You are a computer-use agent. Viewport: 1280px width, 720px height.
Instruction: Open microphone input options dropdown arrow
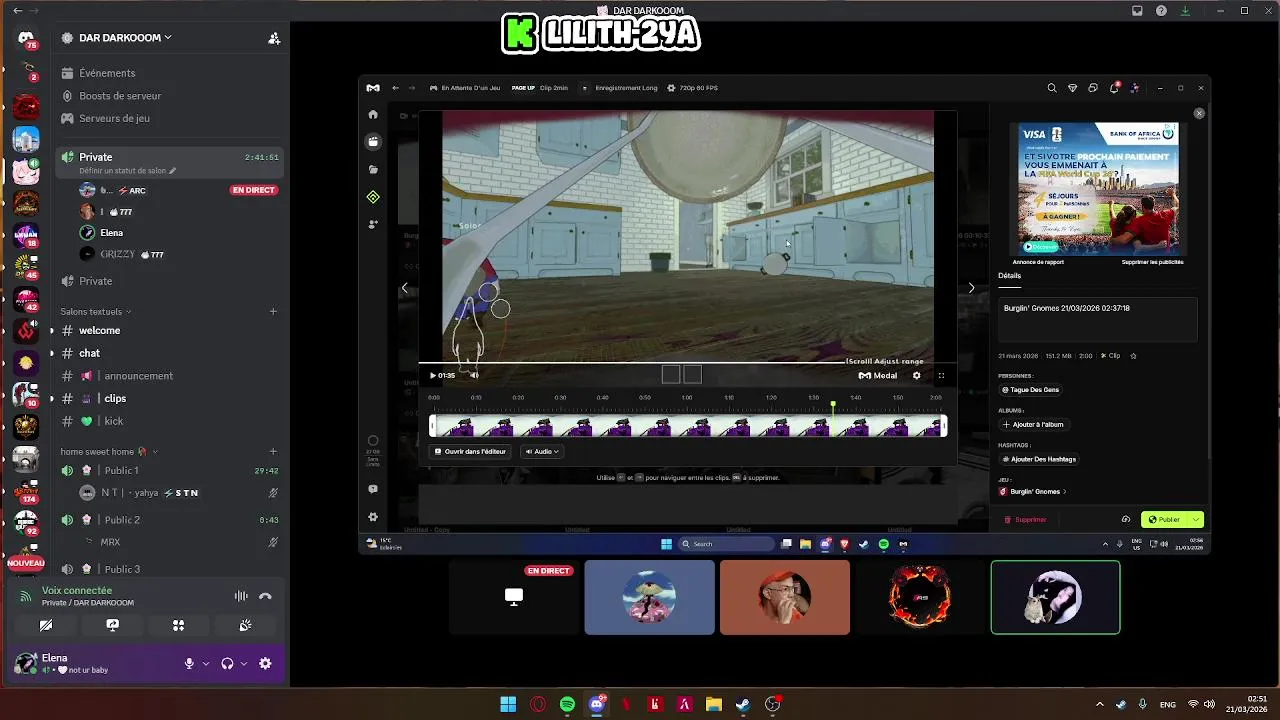coord(206,663)
